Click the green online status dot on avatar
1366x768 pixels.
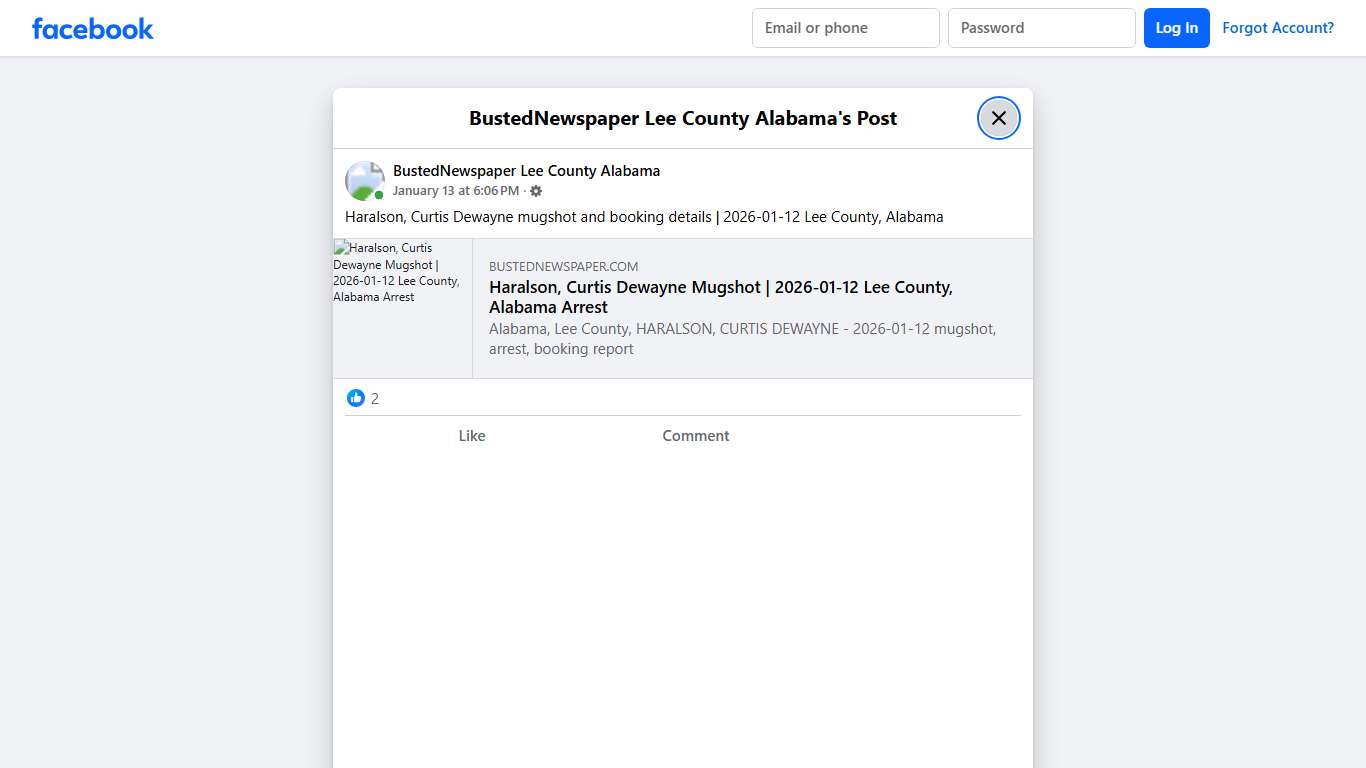coord(378,194)
